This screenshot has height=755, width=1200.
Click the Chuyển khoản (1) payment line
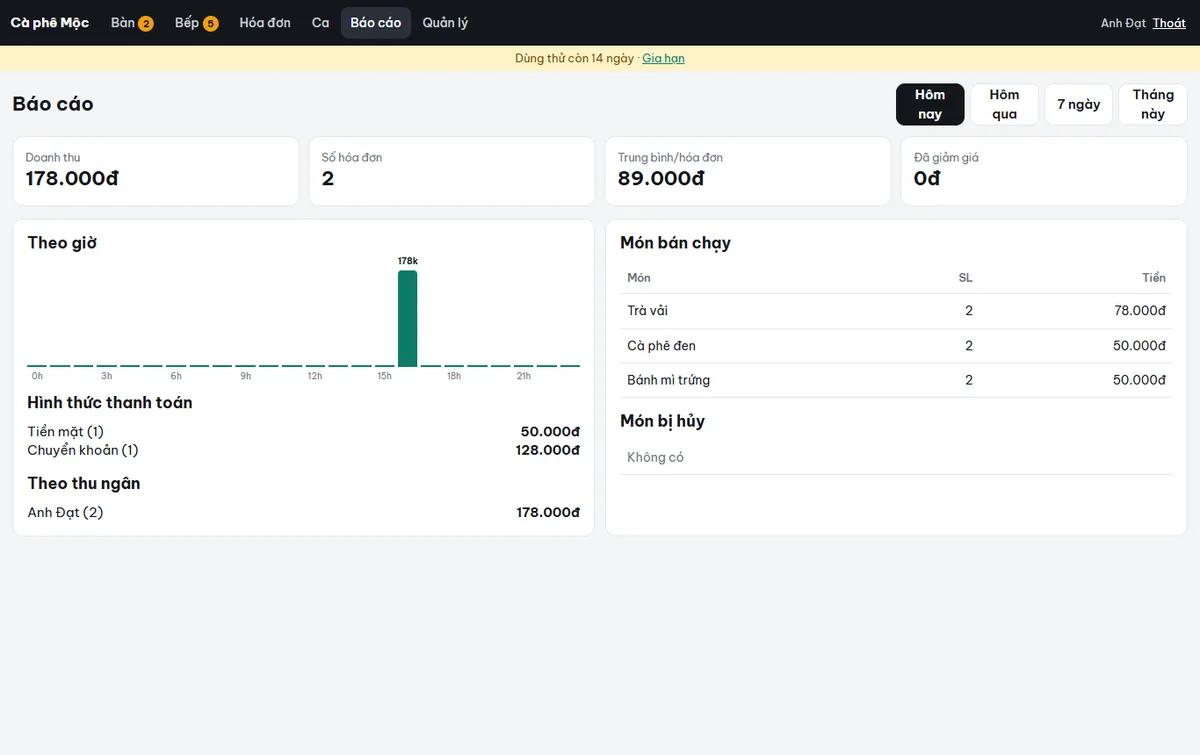point(303,450)
